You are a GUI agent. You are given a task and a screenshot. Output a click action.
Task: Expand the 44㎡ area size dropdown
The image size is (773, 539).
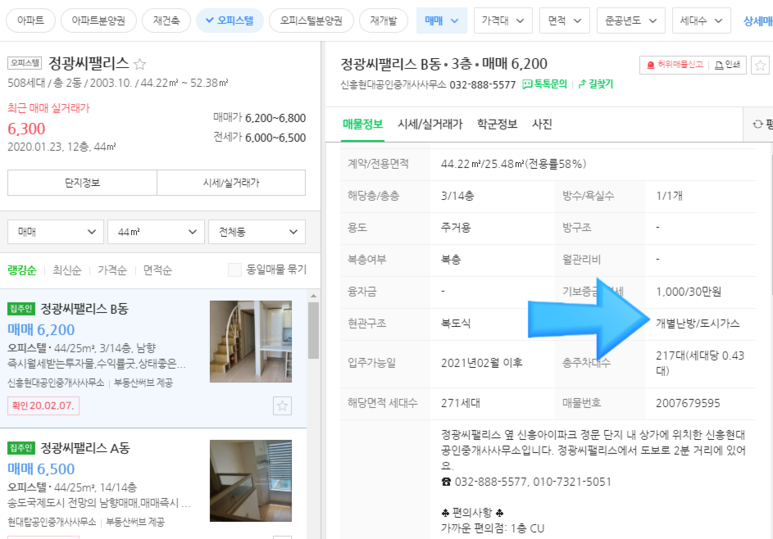tap(156, 232)
